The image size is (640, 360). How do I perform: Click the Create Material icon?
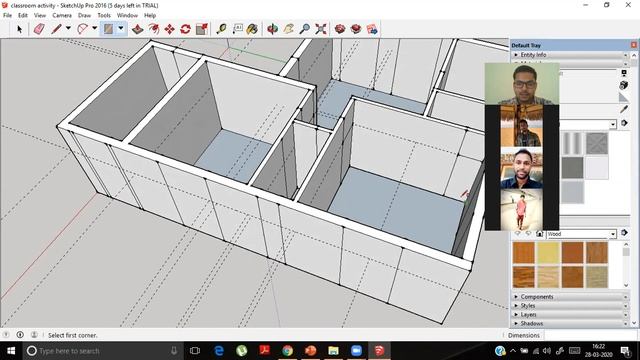624,85
